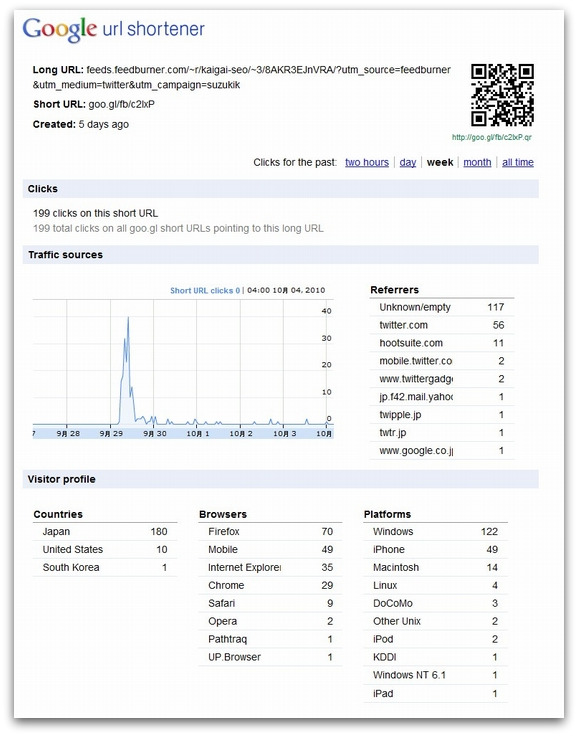Image resolution: width=578 pixels, height=736 pixels.
Task: Click the '199 clicks on this short URL' text
Action: point(95,213)
